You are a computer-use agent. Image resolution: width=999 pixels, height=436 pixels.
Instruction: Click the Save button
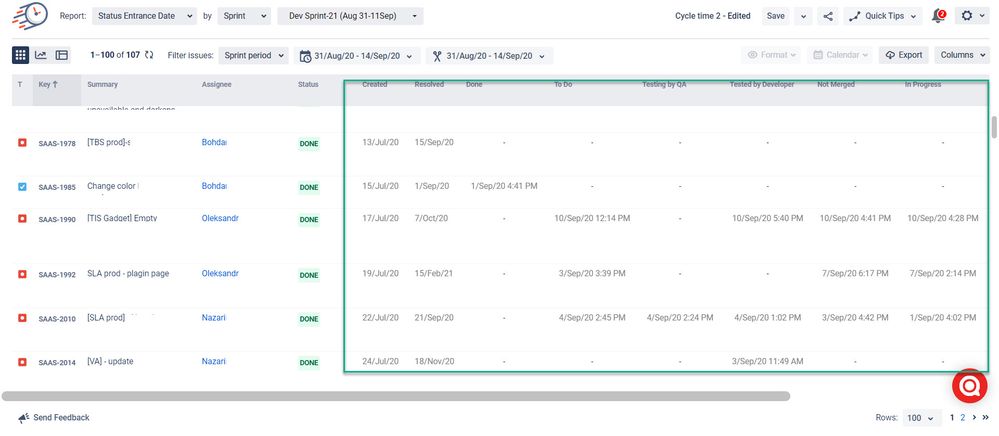(775, 16)
